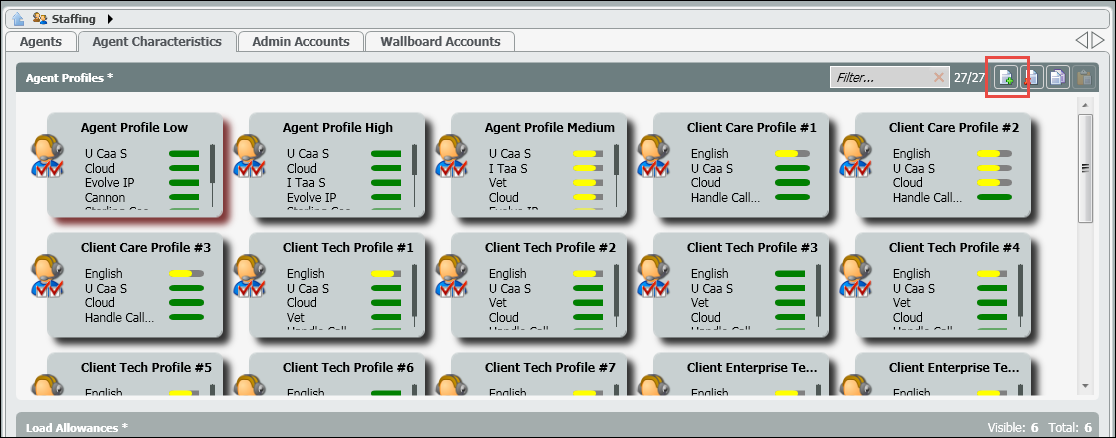1116x438 pixels.
Task: Expand the Staffing breadcrumb arrow
Action: (110, 18)
